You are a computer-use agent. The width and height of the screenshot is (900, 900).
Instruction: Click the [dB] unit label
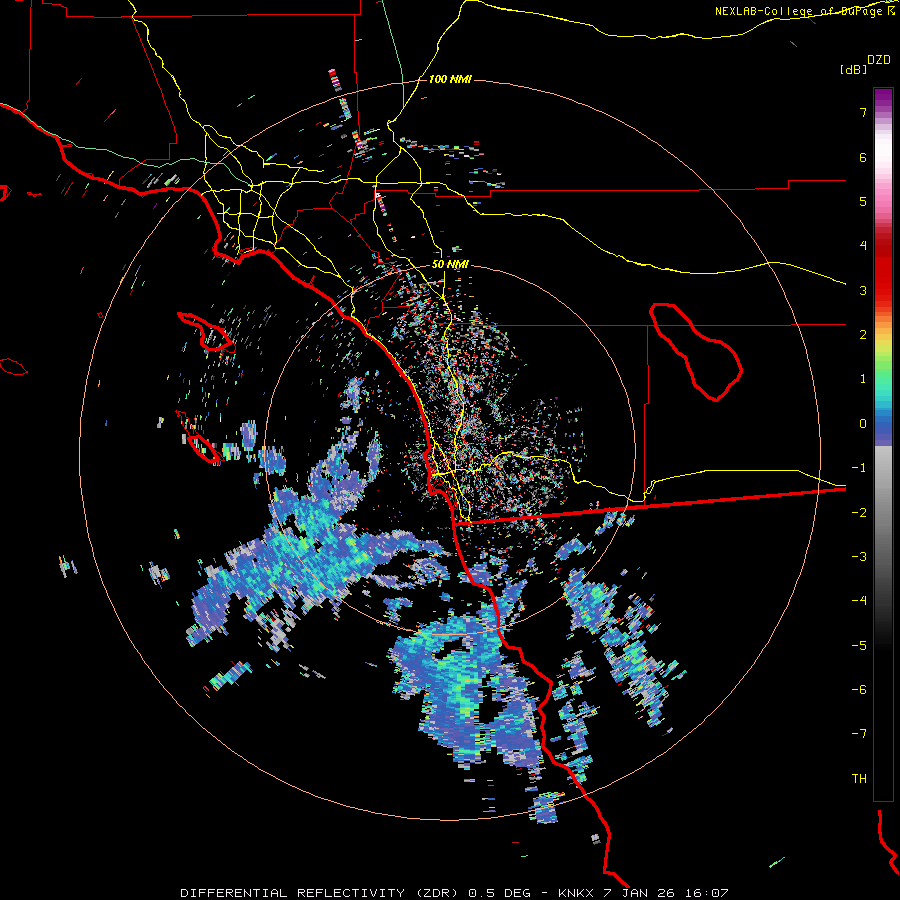[x=853, y=69]
